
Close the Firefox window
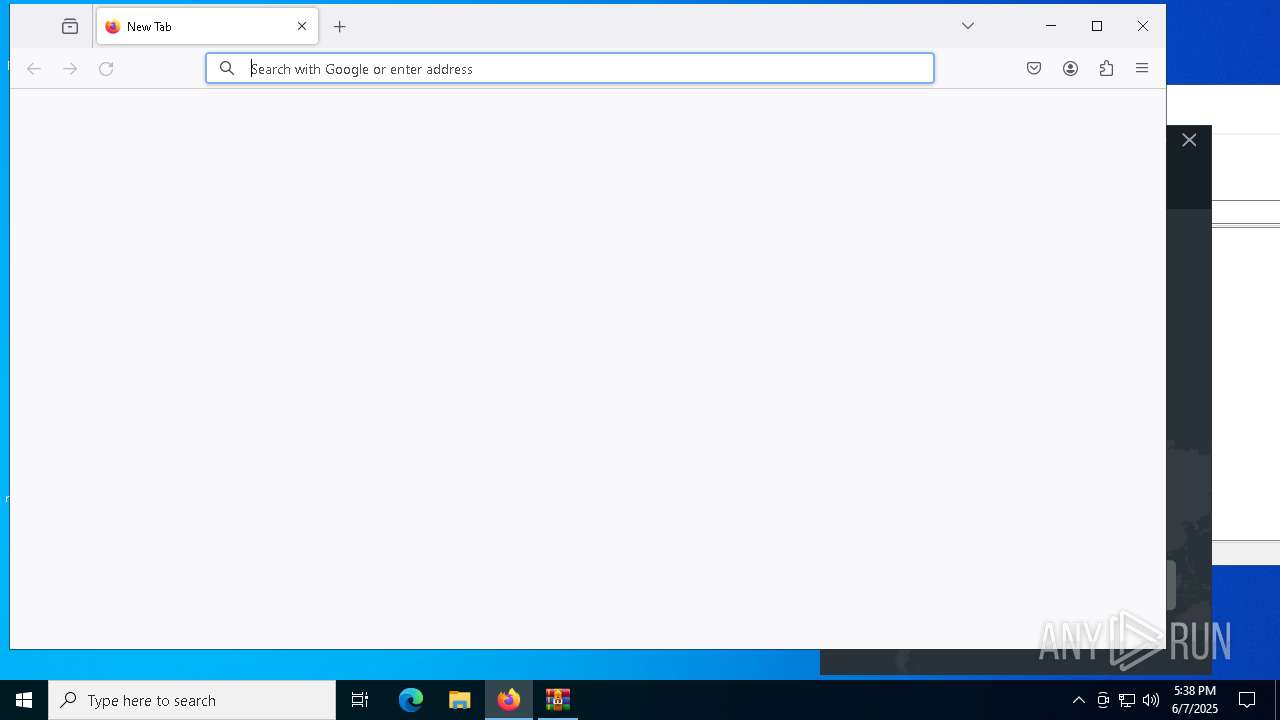point(1143,26)
